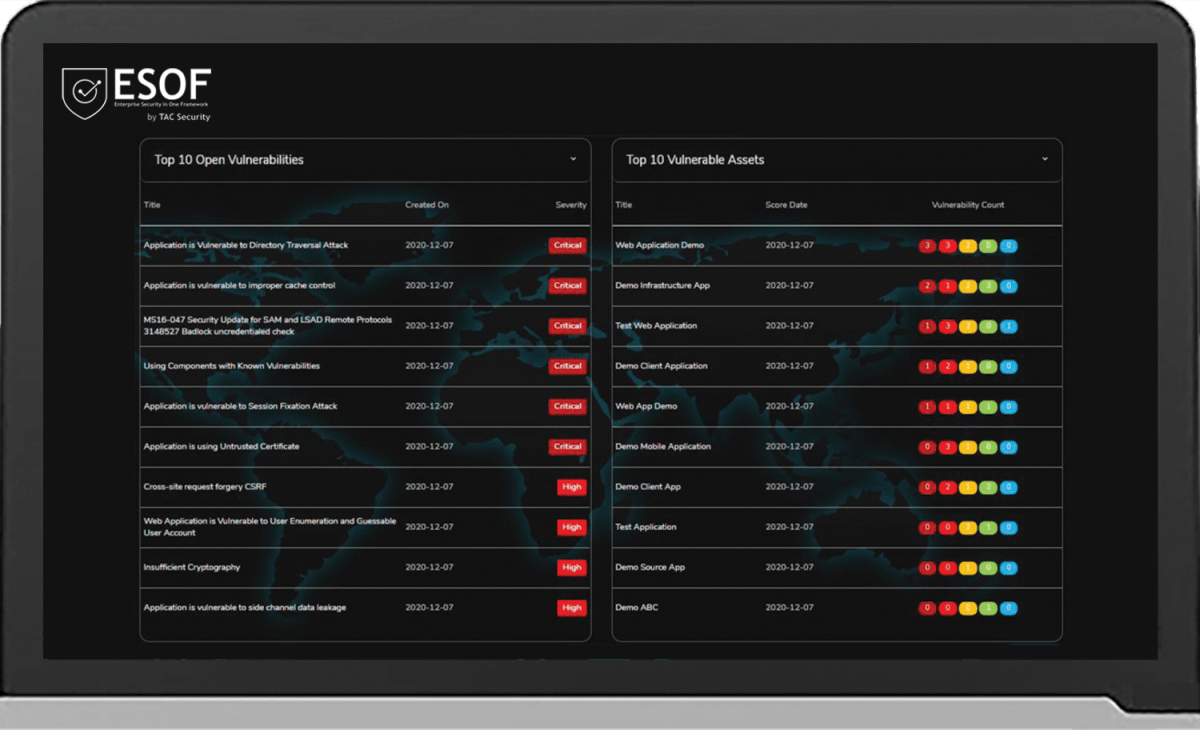The height and width of the screenshot is (730, 1200).
Task: Click Critical badge for Untrusted Certificate
Action: click(568, 446)
